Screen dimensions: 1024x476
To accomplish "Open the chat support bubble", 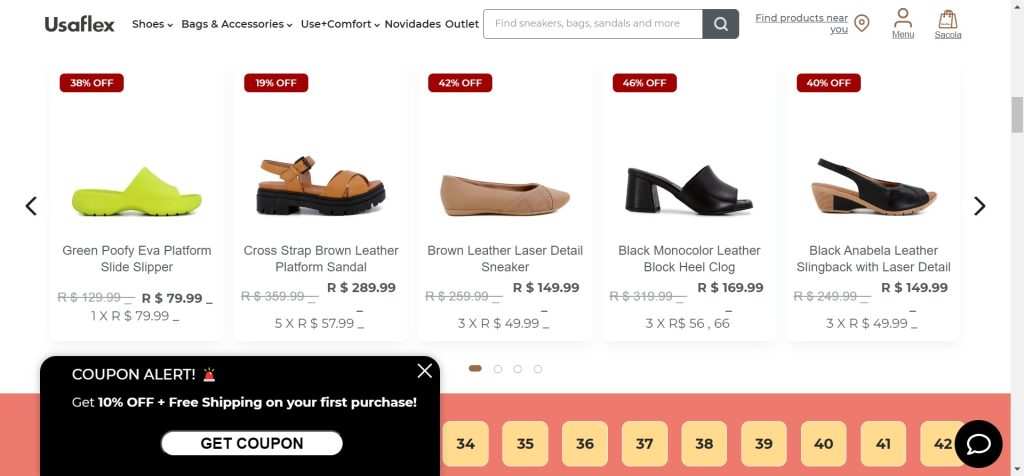I will 978,444.
